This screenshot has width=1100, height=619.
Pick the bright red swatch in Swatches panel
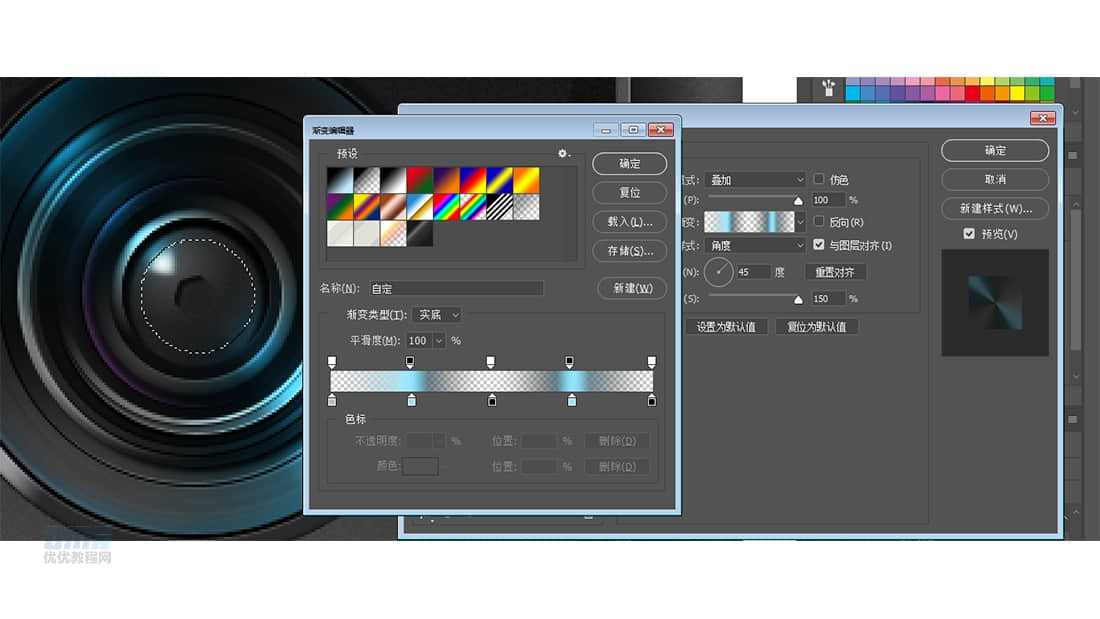click(x=972, y=93)
